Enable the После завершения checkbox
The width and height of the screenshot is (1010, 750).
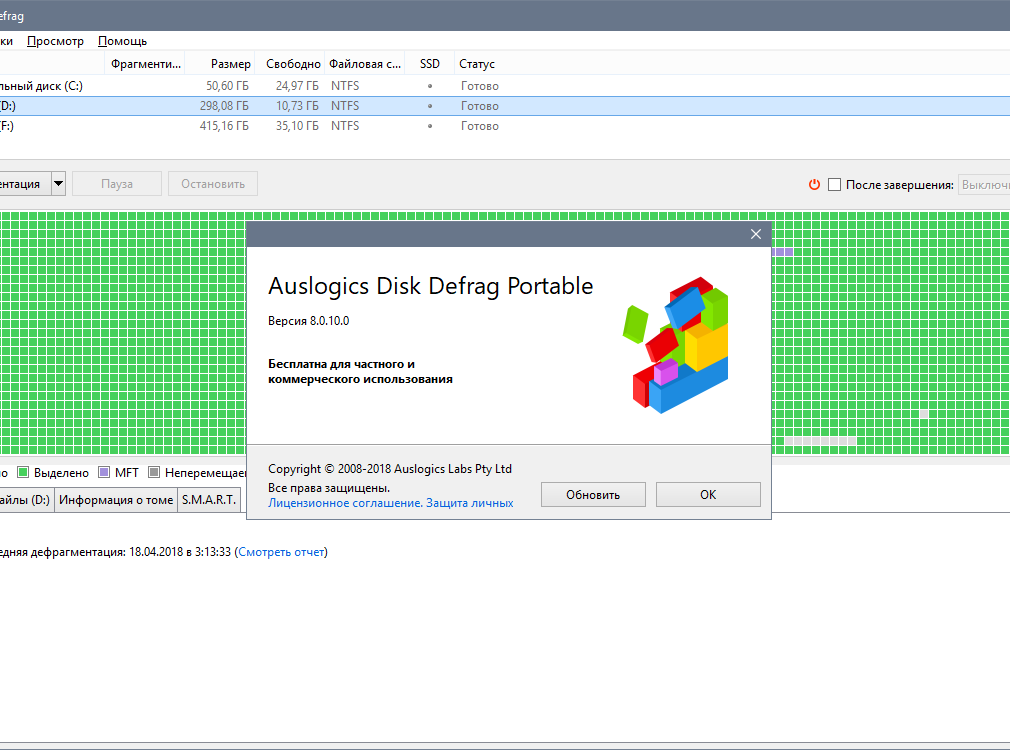coord(834,184)
